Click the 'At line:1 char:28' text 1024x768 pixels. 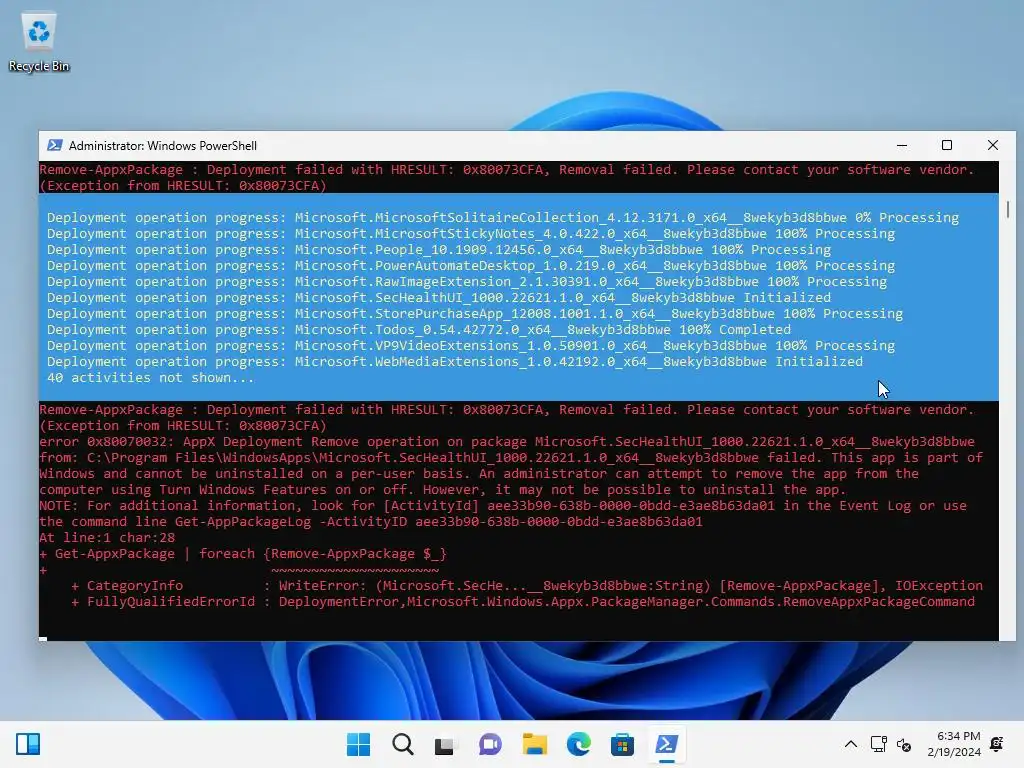107,537
